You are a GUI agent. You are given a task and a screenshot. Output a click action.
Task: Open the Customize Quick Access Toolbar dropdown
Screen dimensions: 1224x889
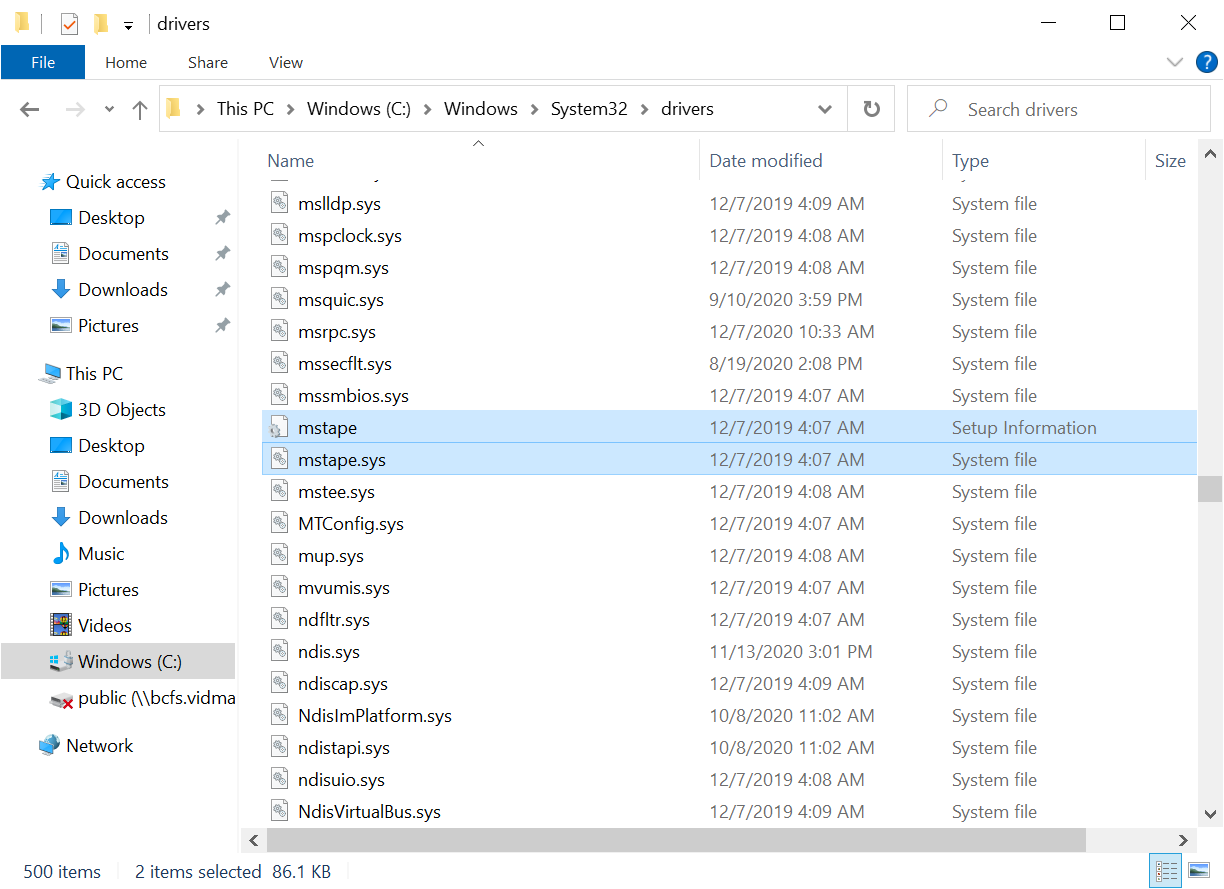[x=128, y=25]
